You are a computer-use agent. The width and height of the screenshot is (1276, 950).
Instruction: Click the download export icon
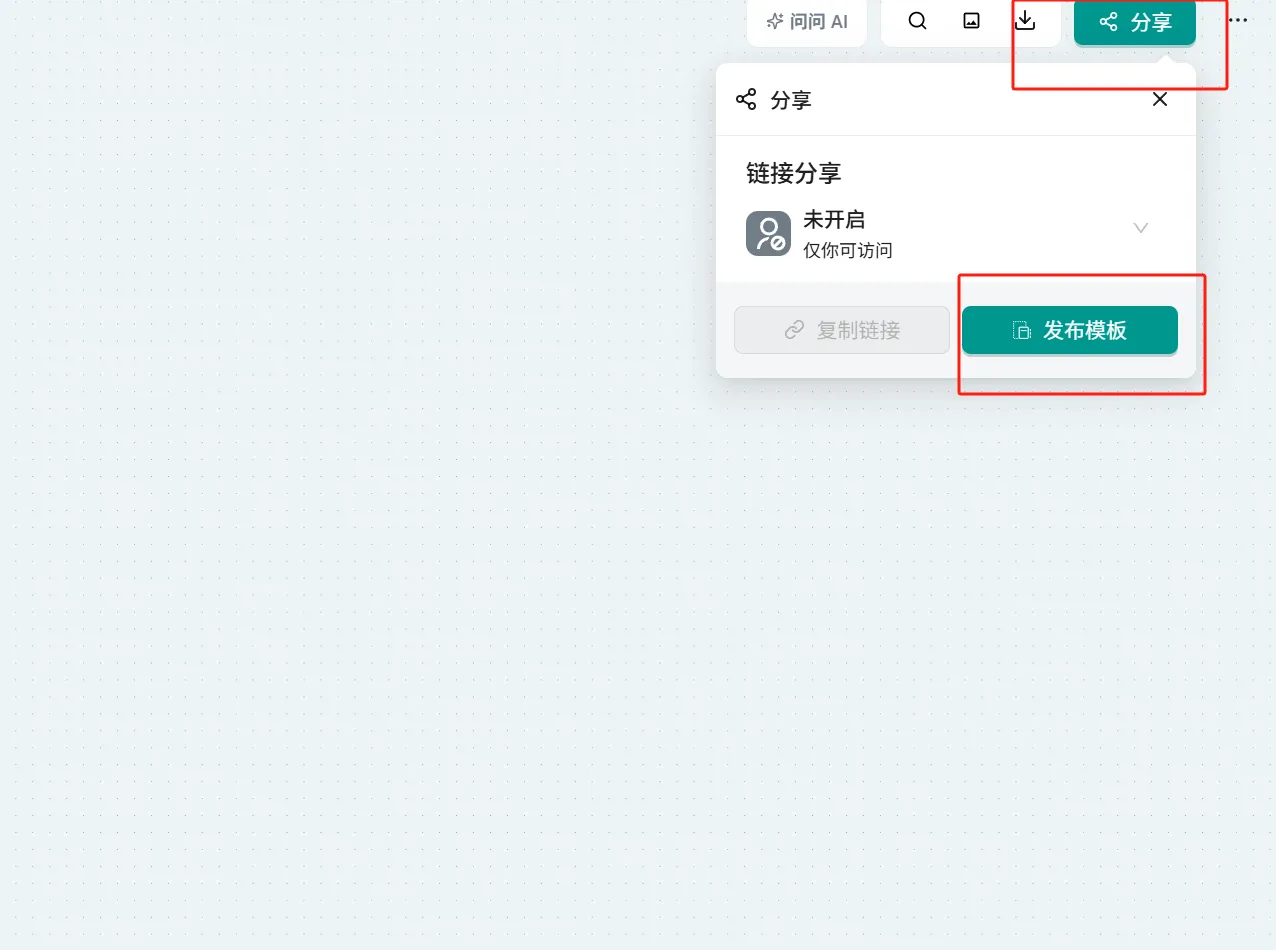pyautogui.click(x=1025, y=21)
